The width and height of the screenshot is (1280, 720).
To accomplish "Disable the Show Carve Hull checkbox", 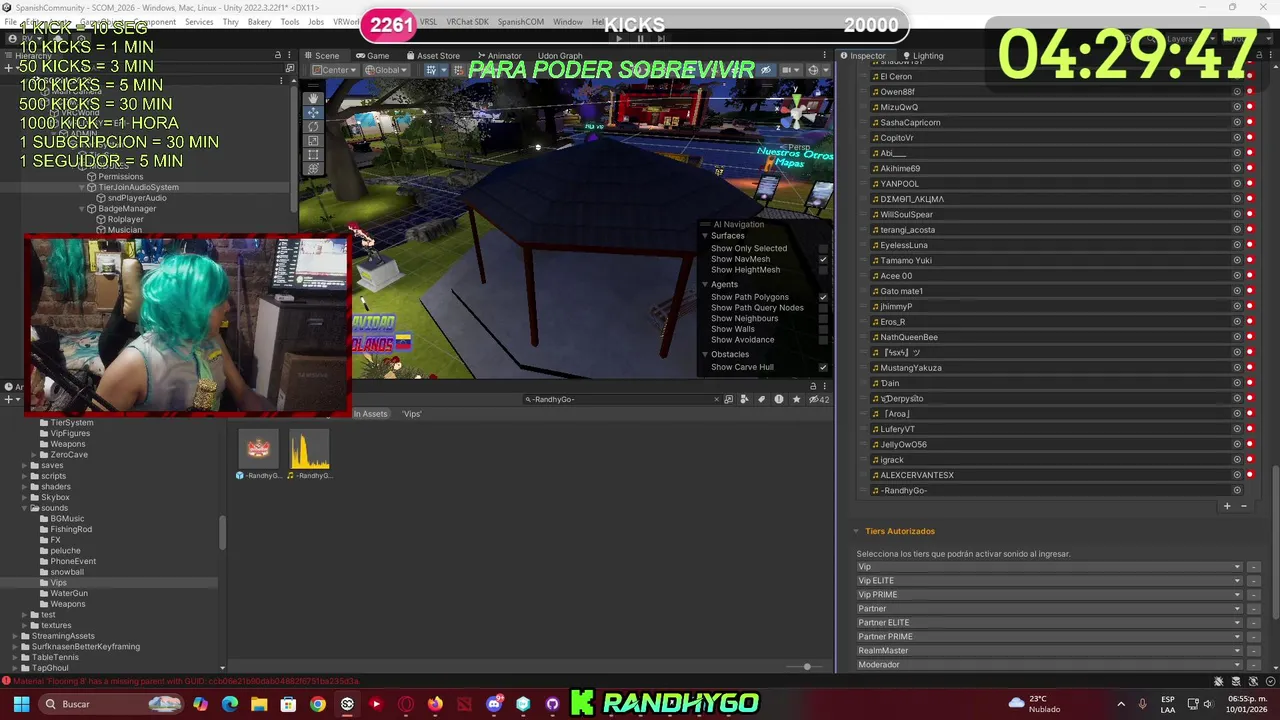I will pyautogui.click(x=823, y=367).
